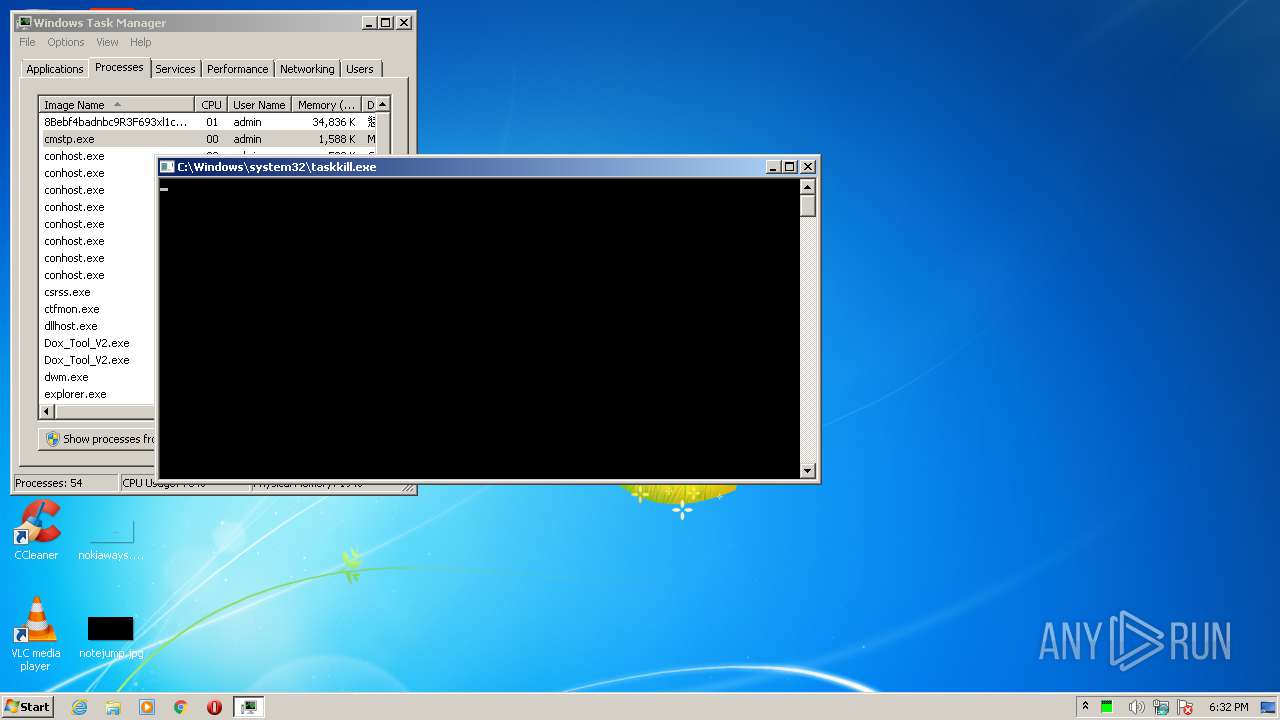Open the network connection tray icon
The height and width of the screenshot is (720, 1280).
(x=1161, y=707)
